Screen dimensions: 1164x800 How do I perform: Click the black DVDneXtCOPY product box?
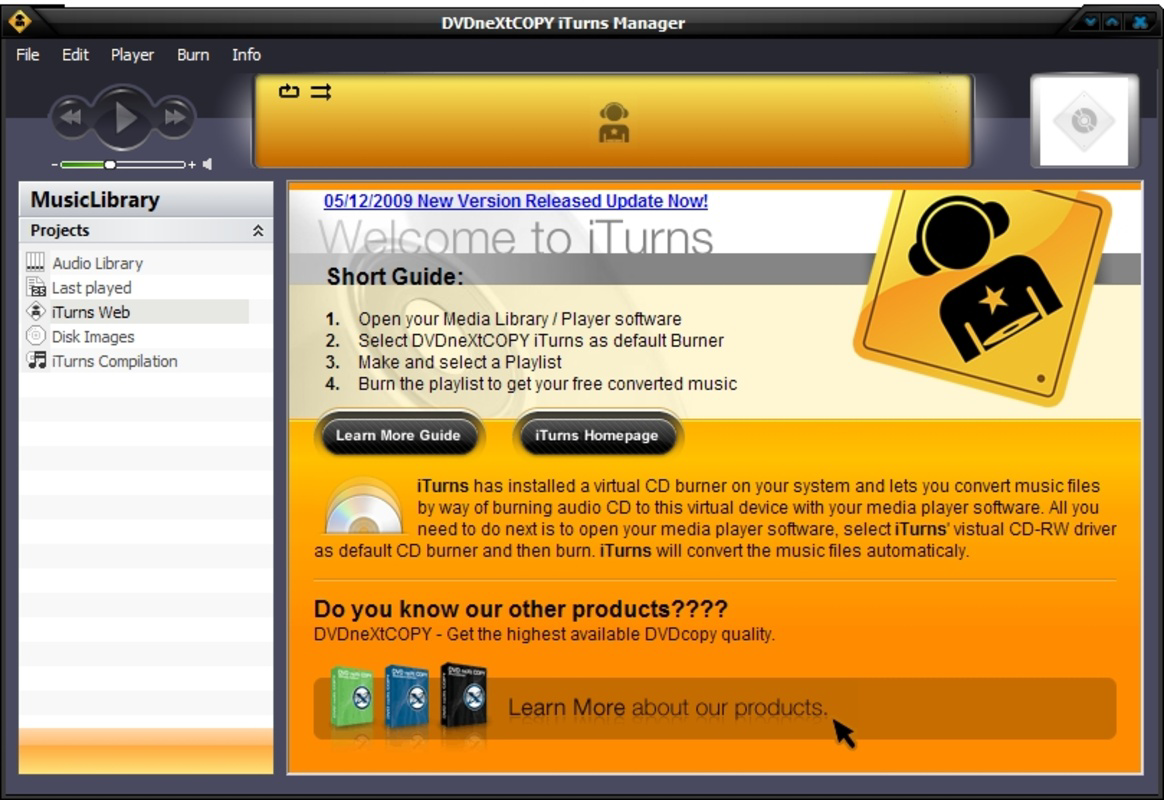click(x=464, y=695)
